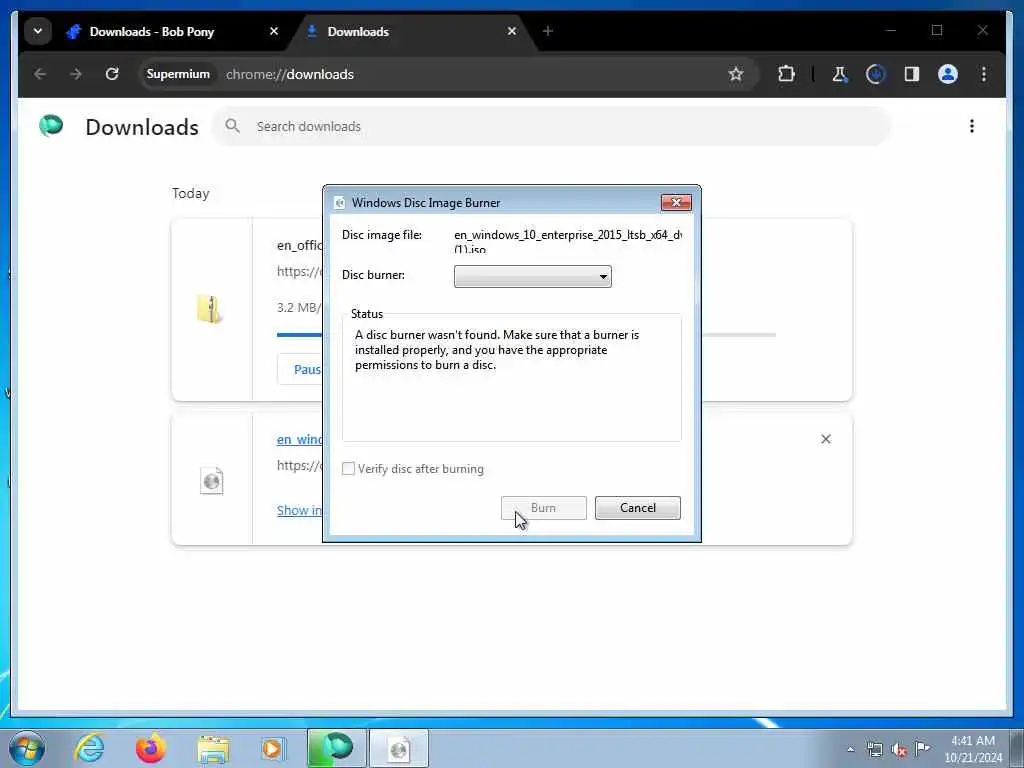1024x768 pixels.
Task: Focus the Search downloads field
Action: pos(551,126)
